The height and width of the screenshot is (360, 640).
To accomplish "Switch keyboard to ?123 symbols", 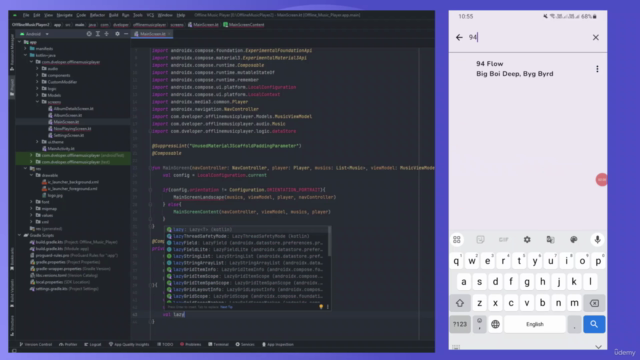I will tap(460, 324).
